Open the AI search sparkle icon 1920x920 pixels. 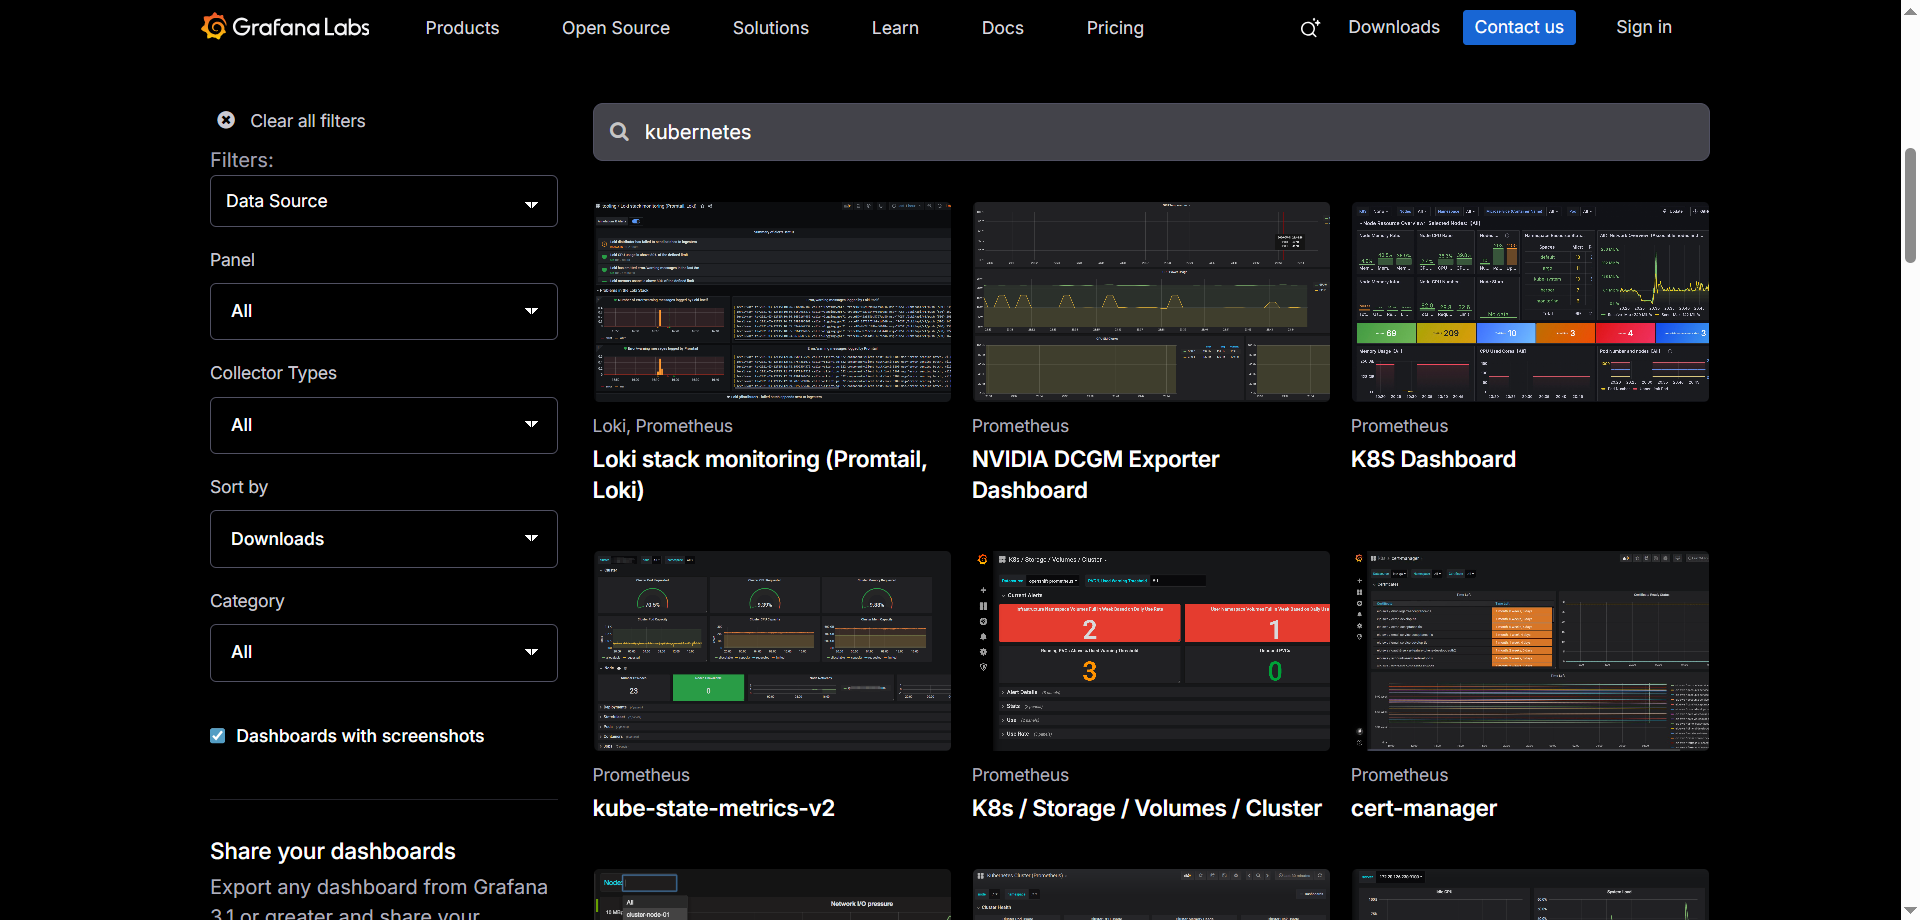tap(1310, 28)
